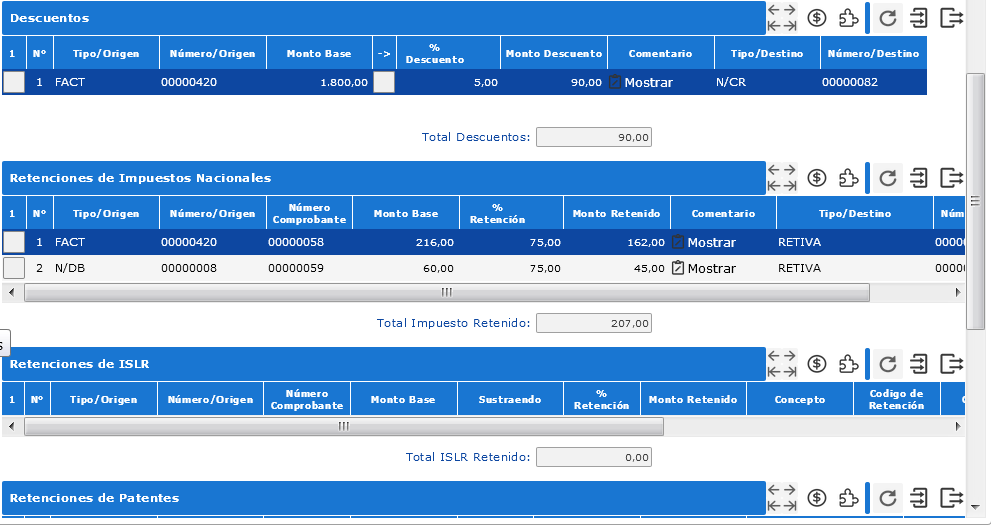
Task: Click the enter-arrow icon in Retenciones de ISLR header
Action: [919, 364]
